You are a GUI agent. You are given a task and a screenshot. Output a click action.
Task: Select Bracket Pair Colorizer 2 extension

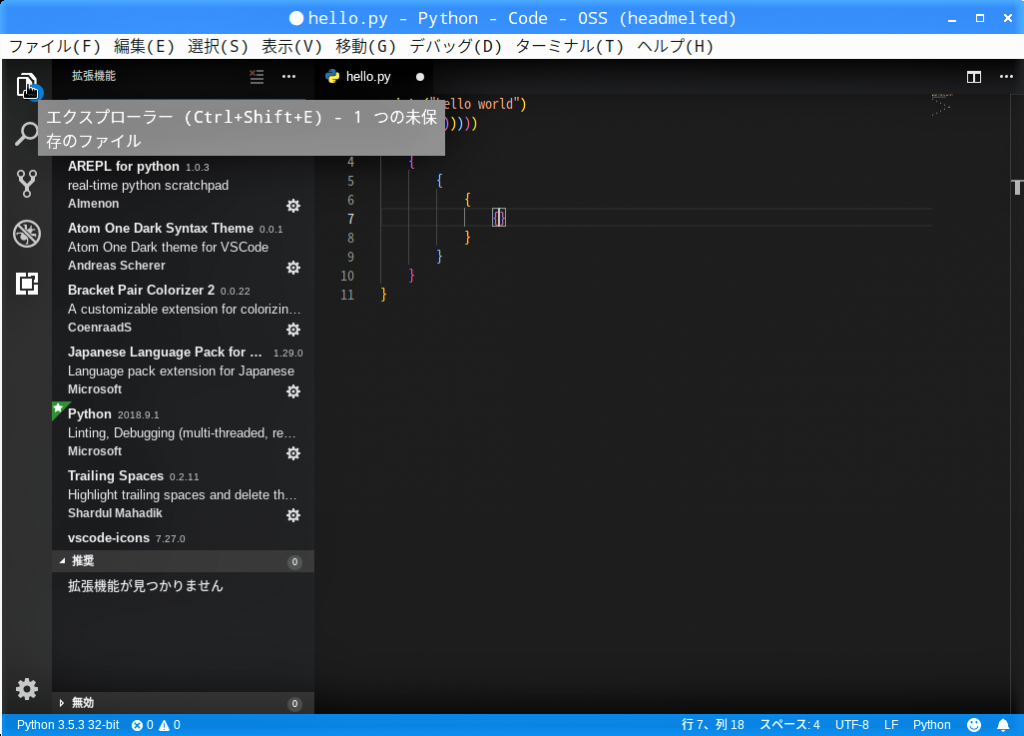coord(184,309)
